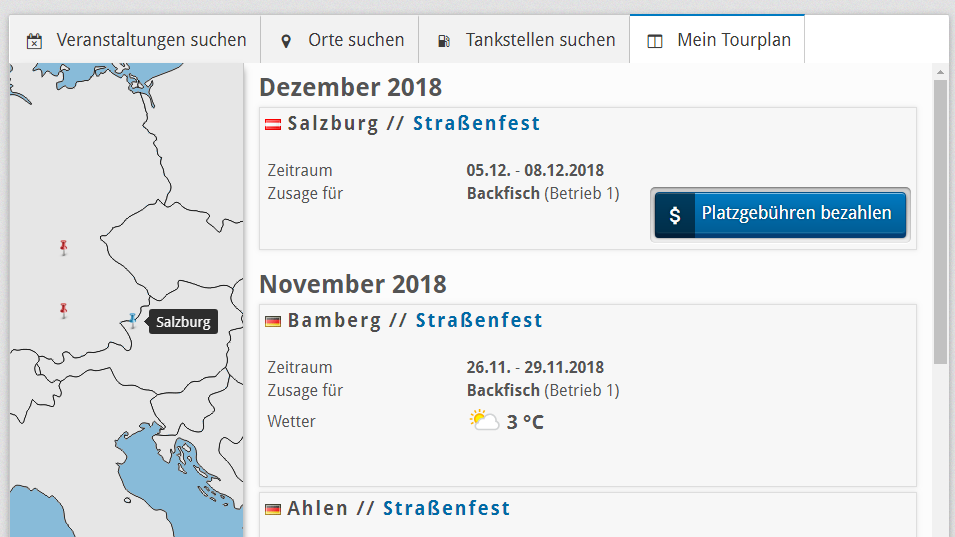Image resolution: width=955 pixels, height=537 pixels.
Task: Open the Orte suchen tab
Action: click(x=356, y=40)
